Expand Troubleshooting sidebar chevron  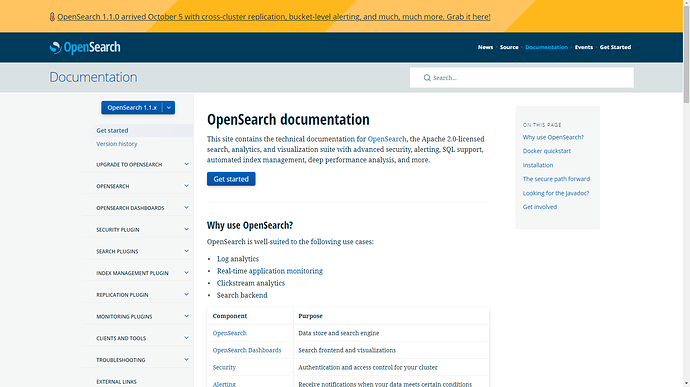[186, 360]
